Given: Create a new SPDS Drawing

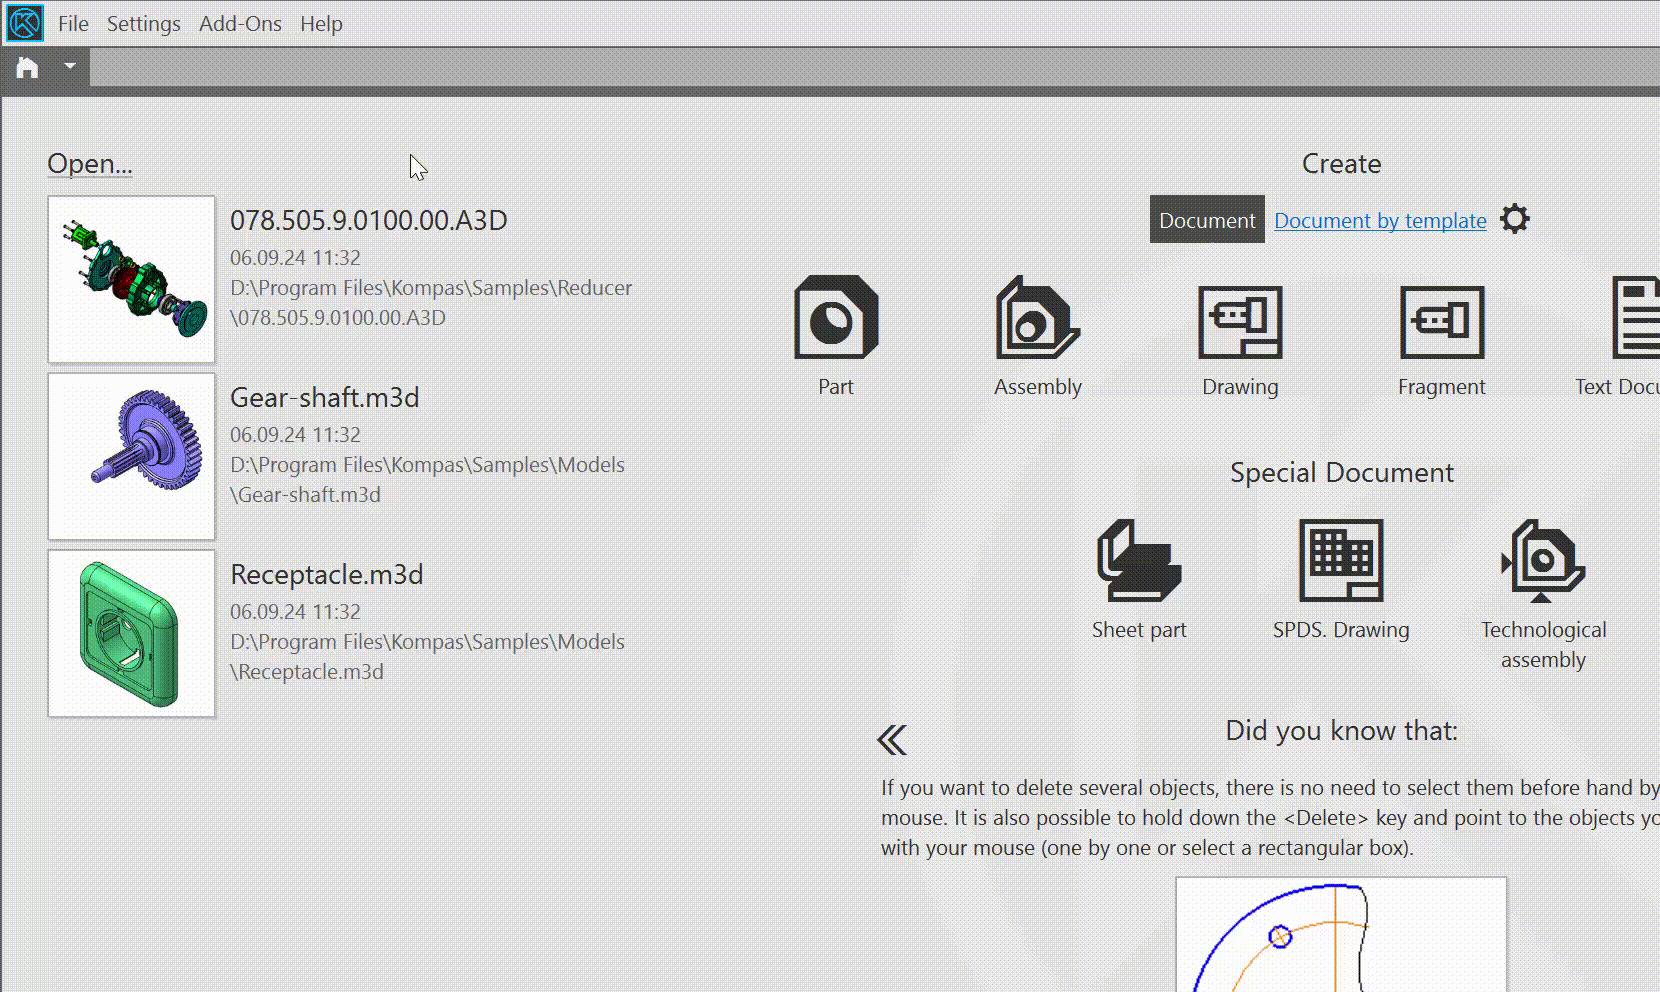Looking at the screenshot, I should [1340, 560].
